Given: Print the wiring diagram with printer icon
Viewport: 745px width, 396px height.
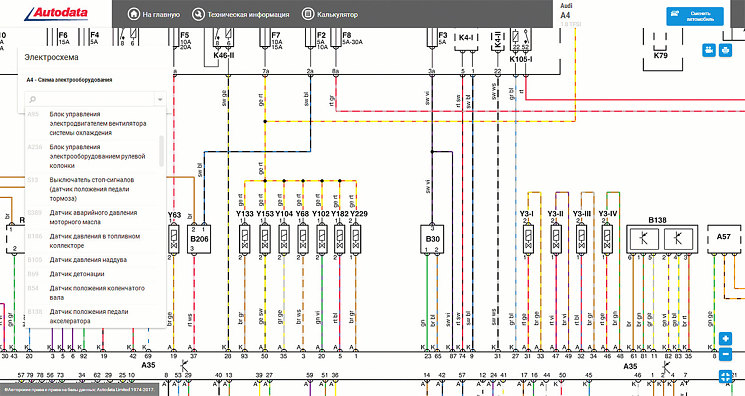Looking at the screenshot, I should (725, 50).
